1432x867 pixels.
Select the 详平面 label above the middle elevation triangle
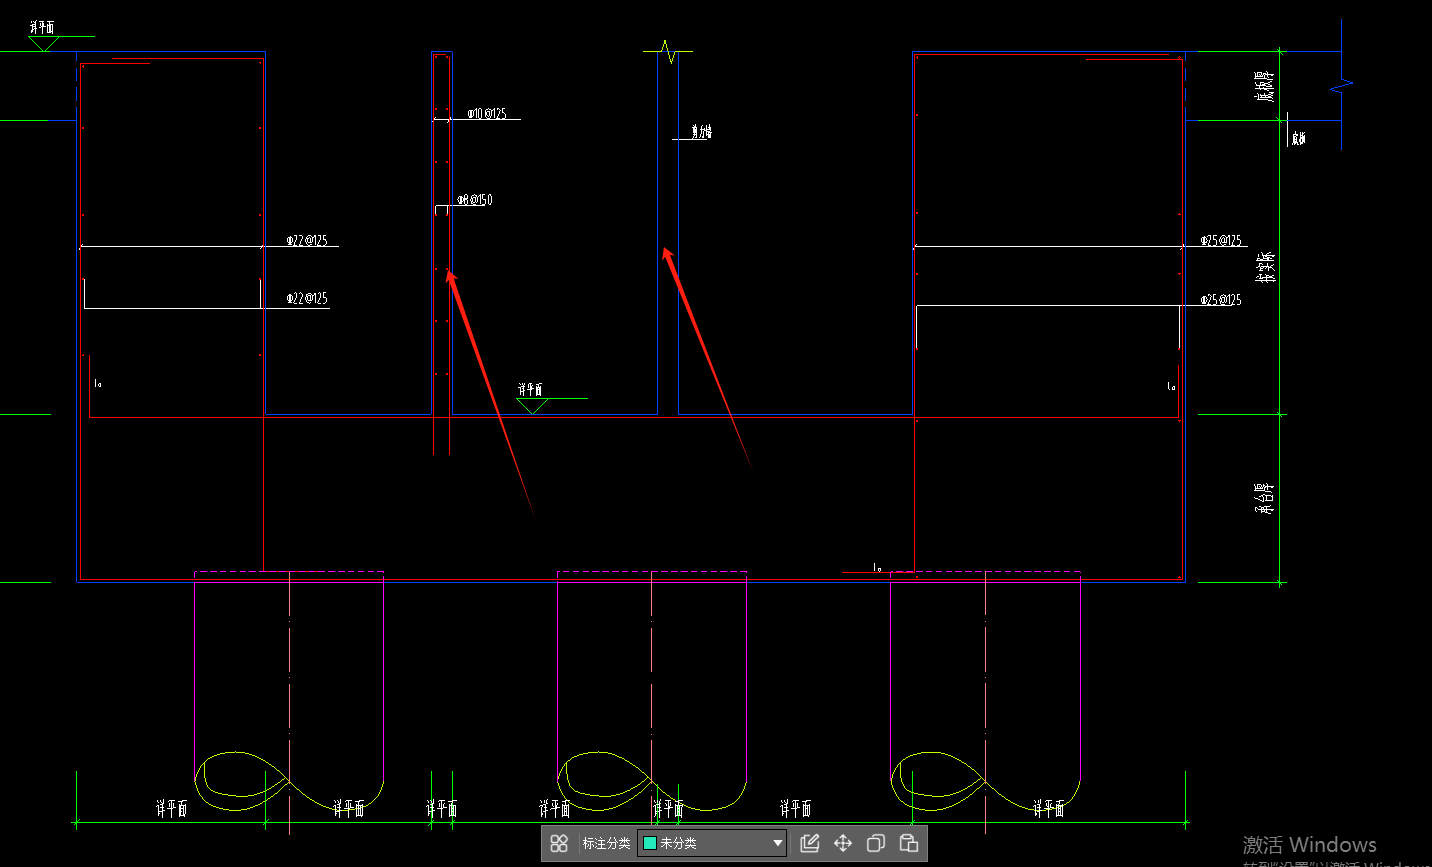(x=530, y=389)
